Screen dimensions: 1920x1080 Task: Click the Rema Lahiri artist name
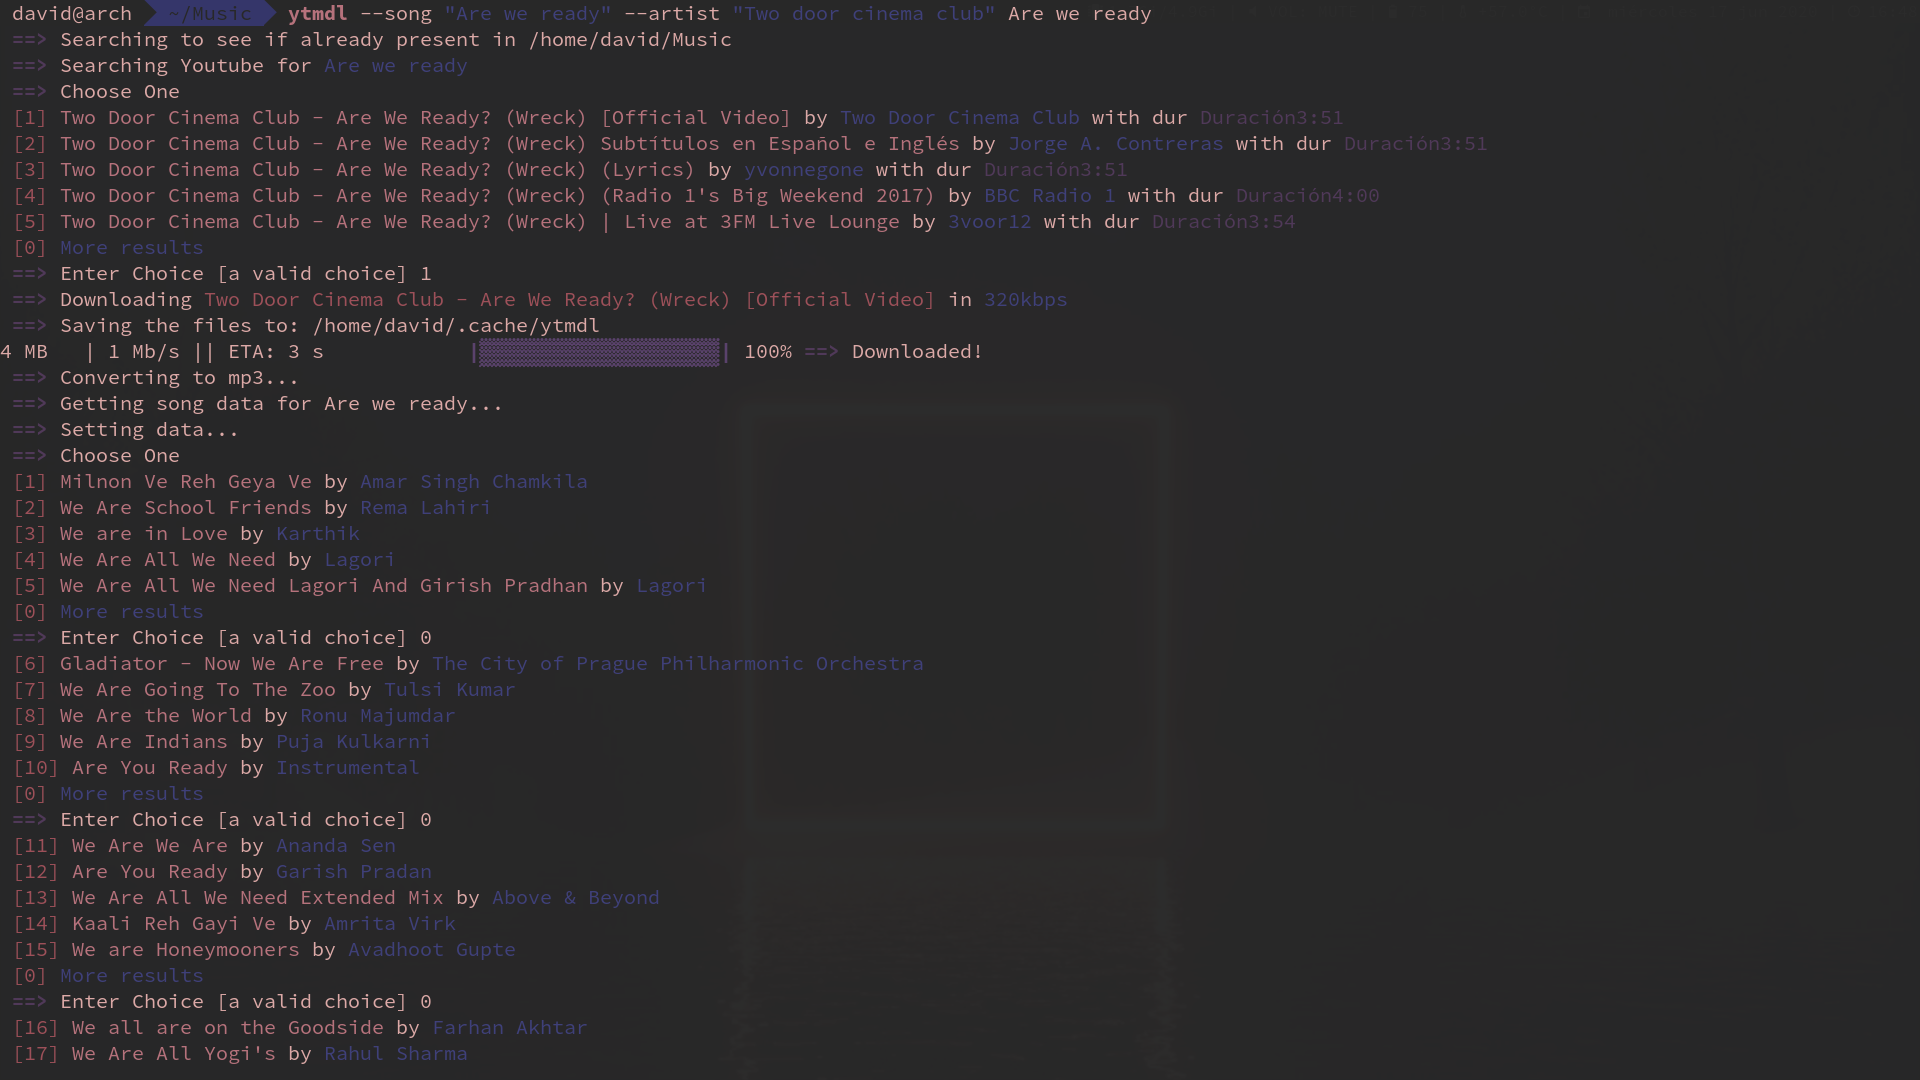tap(425, 508)
